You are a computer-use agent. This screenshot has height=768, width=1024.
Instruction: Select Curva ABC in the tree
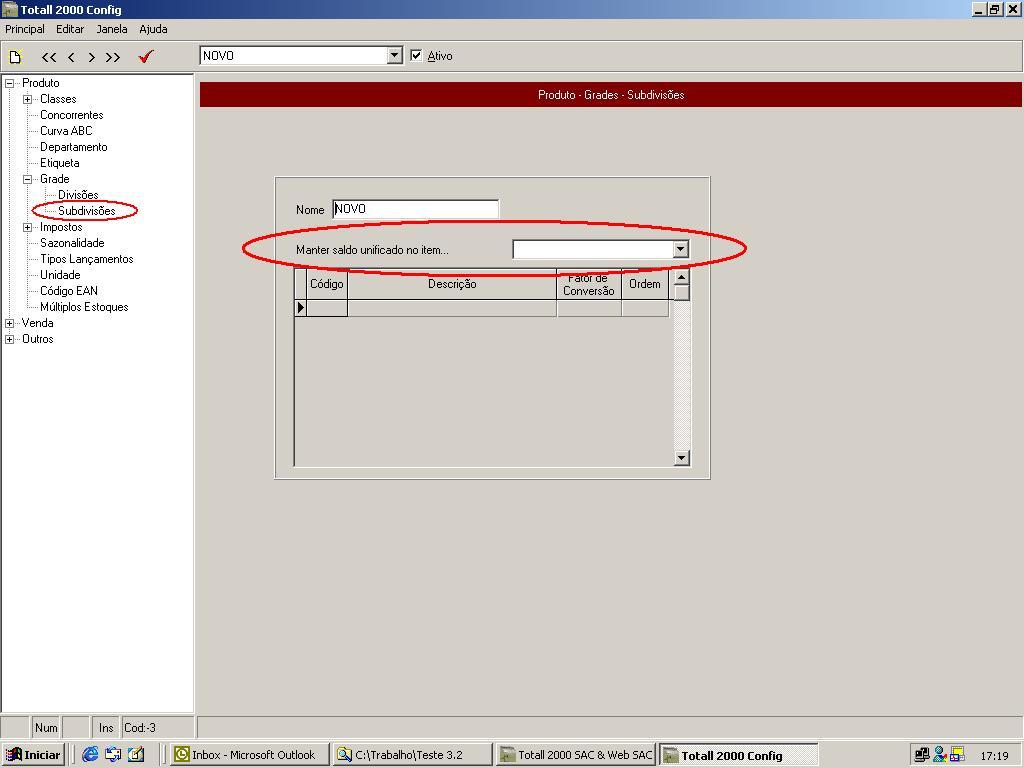click(x=66, y=131)
